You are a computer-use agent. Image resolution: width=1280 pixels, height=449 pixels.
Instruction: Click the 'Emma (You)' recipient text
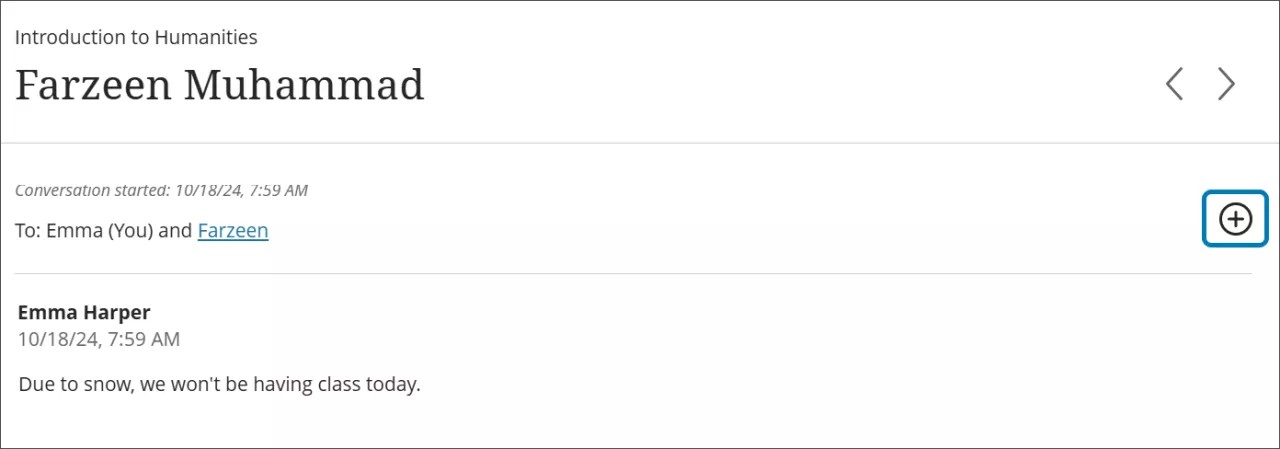(x=100, y=230)
